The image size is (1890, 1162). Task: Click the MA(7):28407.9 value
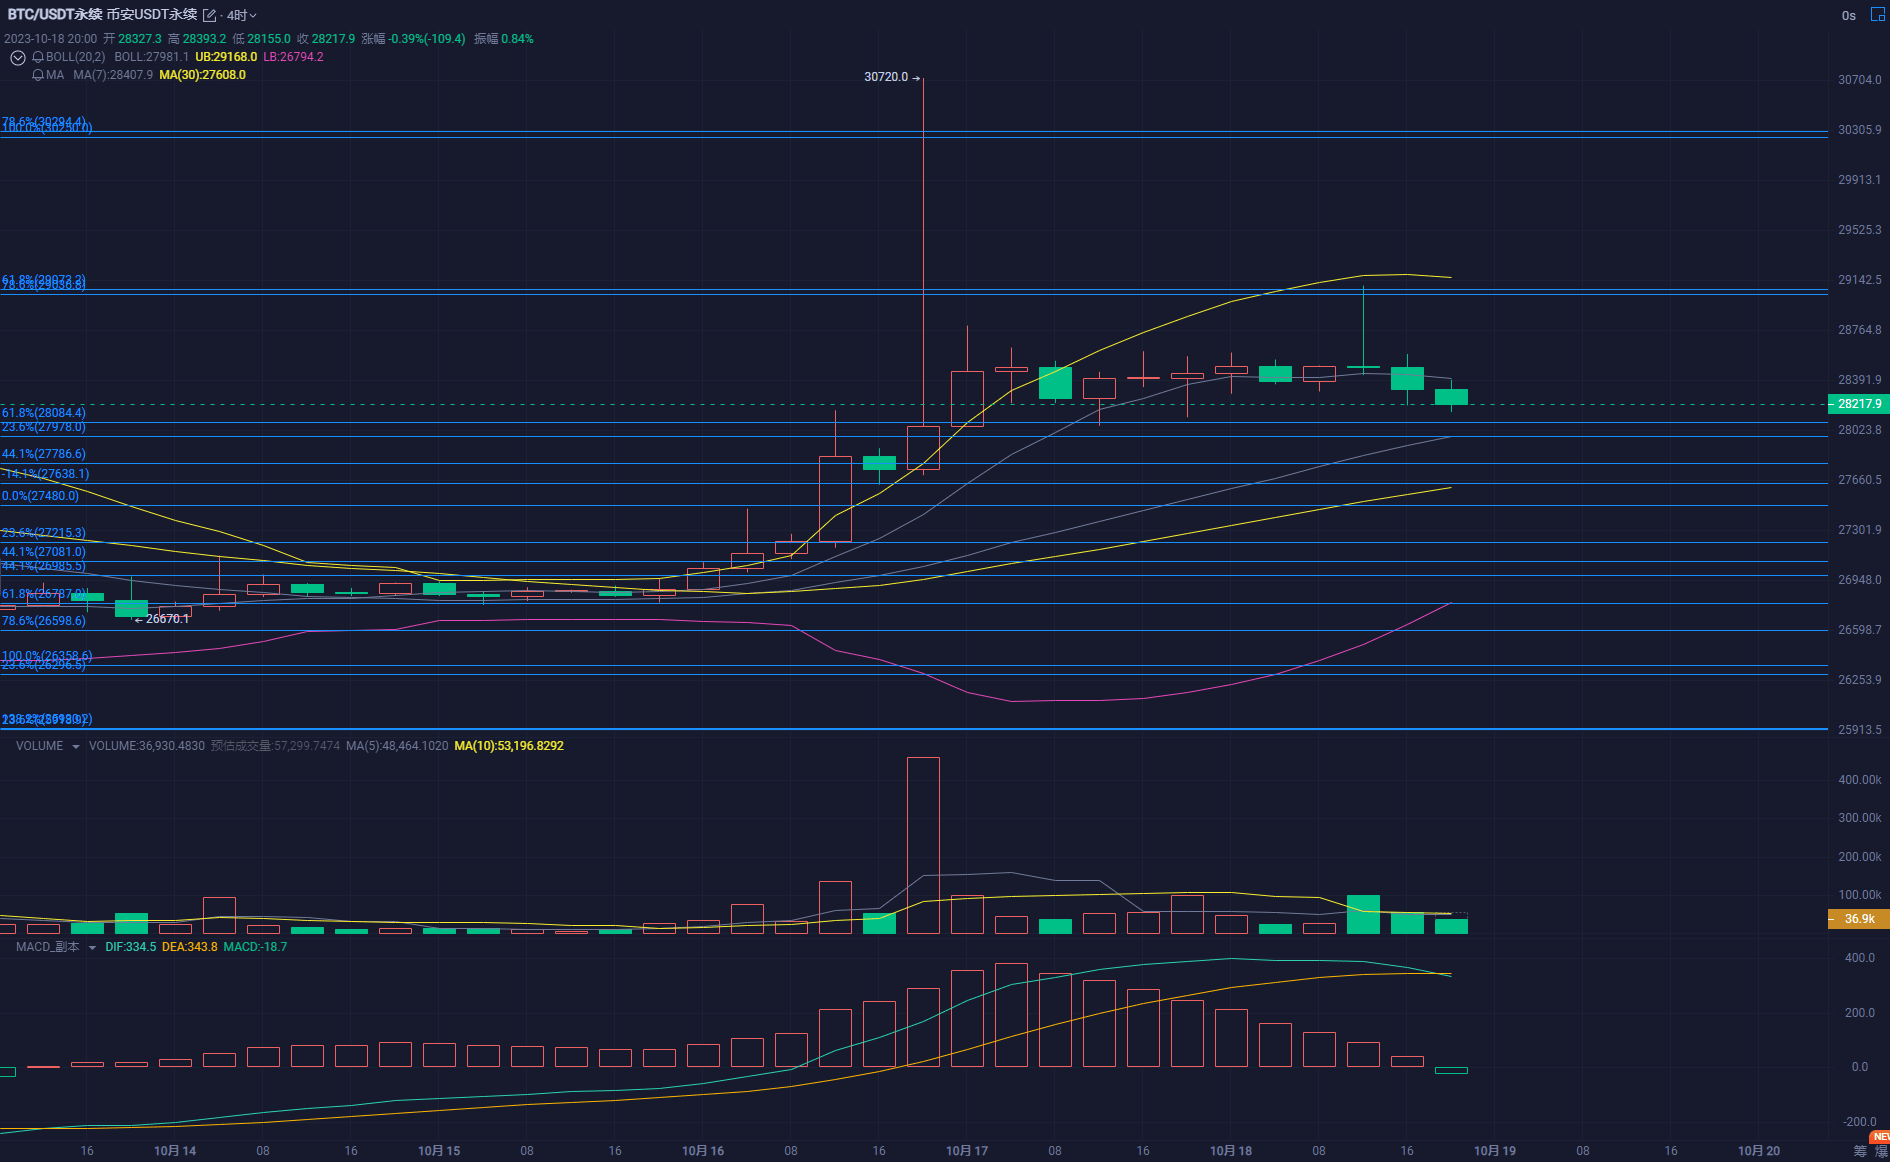tap(113, 75)
